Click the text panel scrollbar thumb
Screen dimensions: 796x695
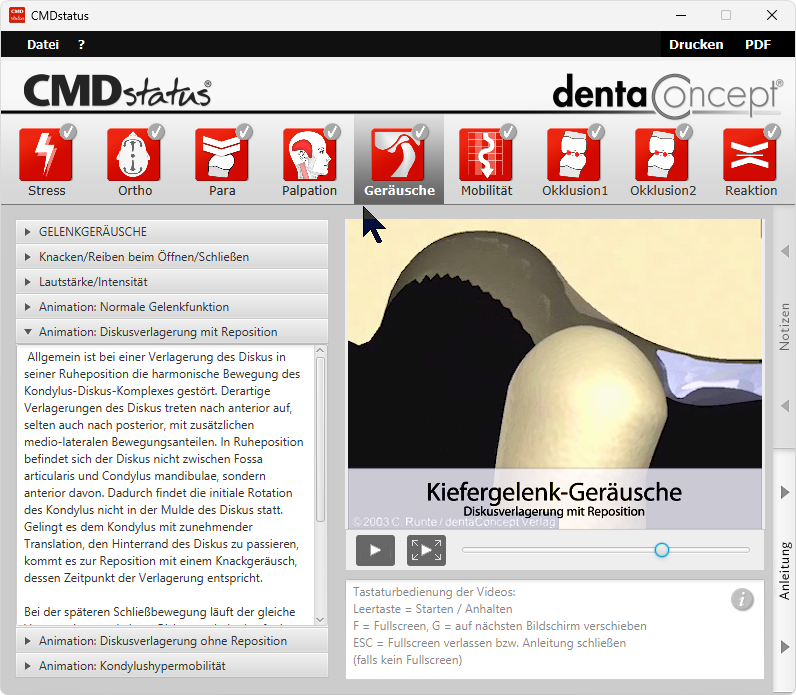(x=320, y=440)
